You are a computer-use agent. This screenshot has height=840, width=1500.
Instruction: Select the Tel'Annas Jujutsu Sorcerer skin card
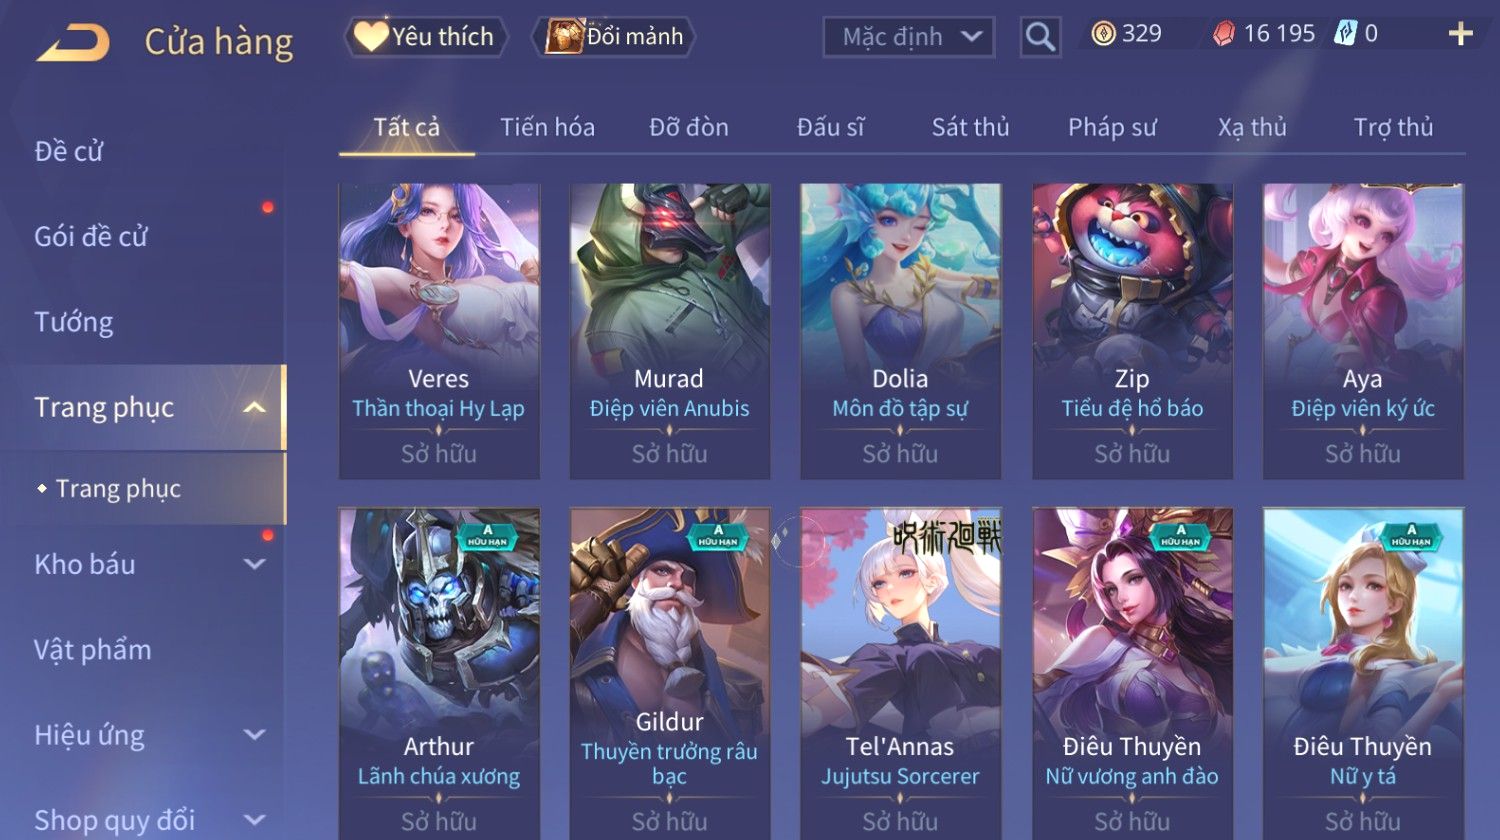pos(900,673)
